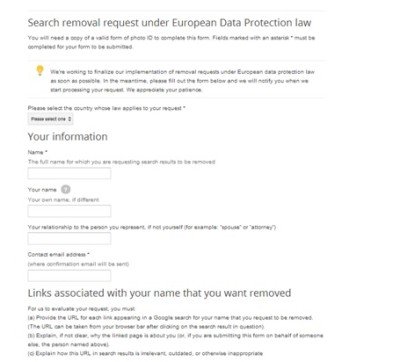
Task: Click the 'Your information' section heading
Action: 68,137
